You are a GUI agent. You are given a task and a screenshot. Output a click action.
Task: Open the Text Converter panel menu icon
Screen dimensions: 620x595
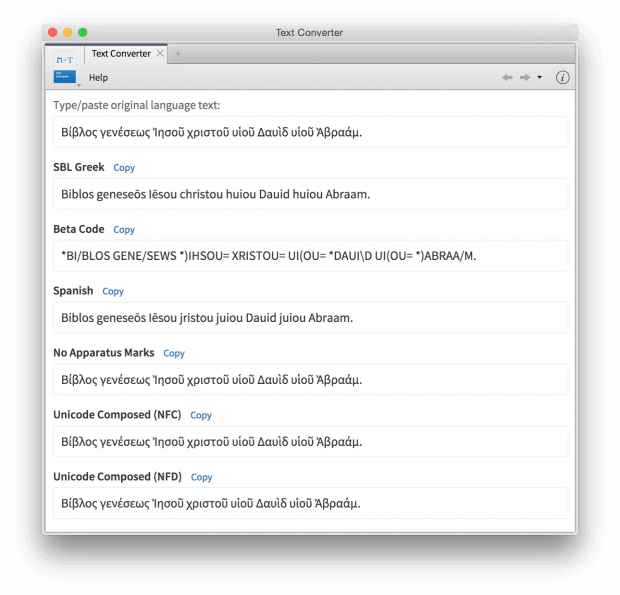pos(66,77)
